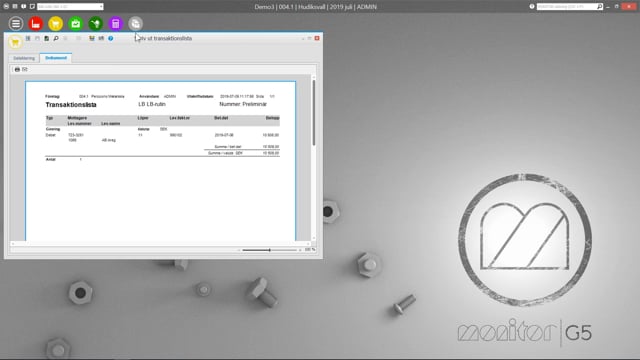640x360 pixels.
Task: Click the 'Antal' label at report bottom
Action: point(51,160)
